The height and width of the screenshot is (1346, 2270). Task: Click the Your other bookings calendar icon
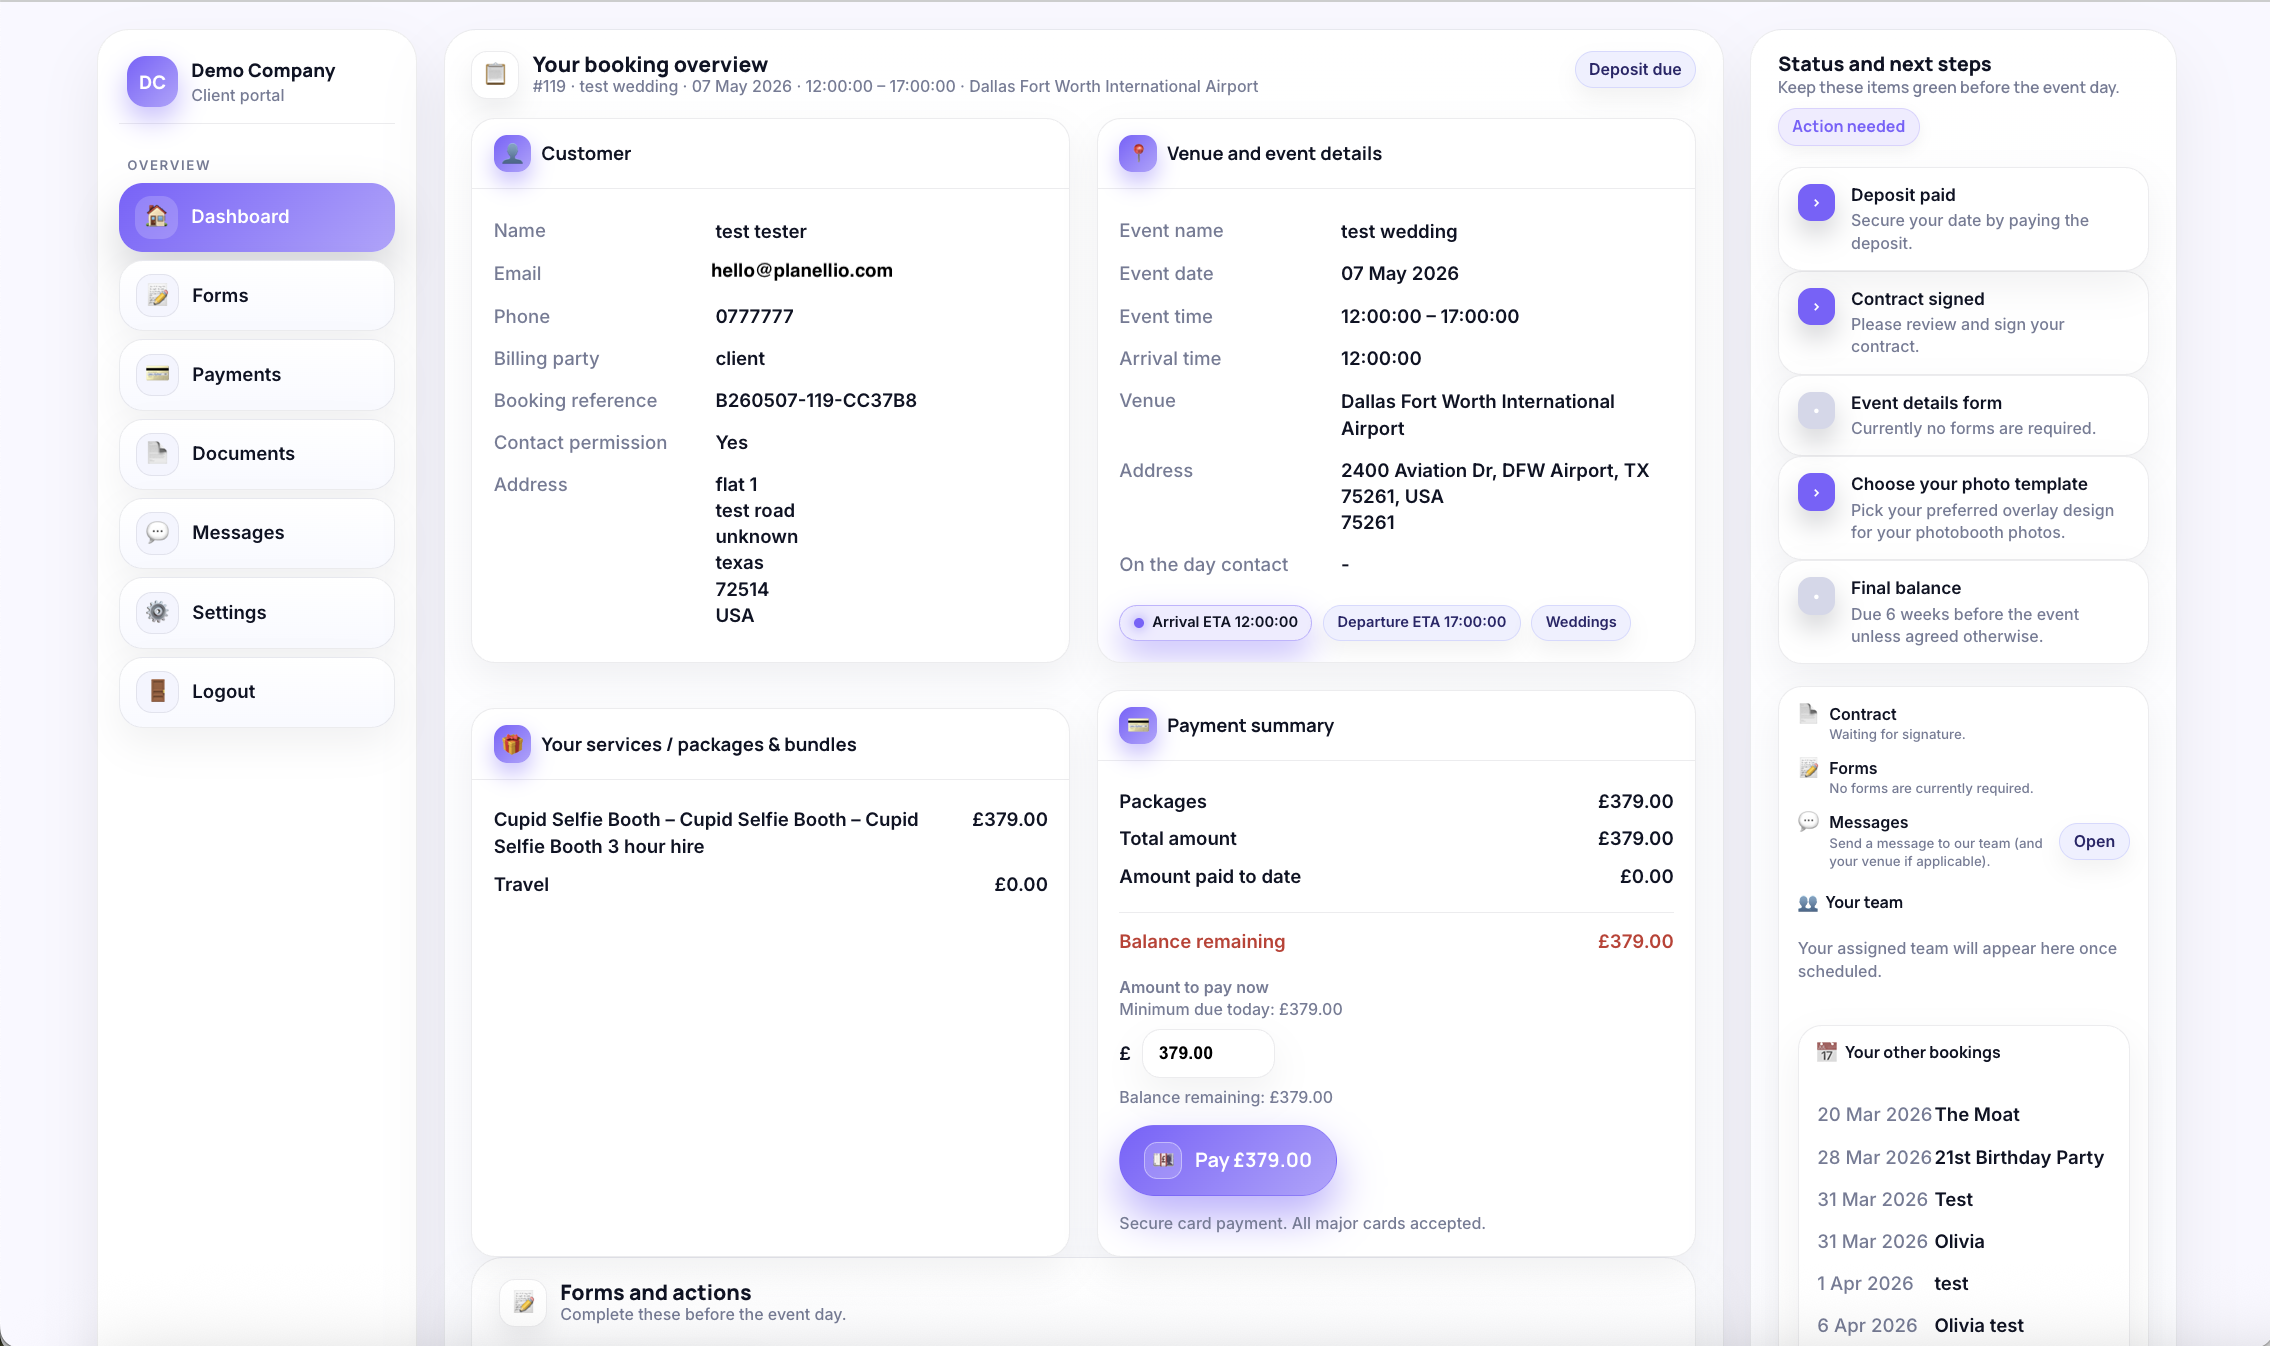click(x=1827, y=1052)
